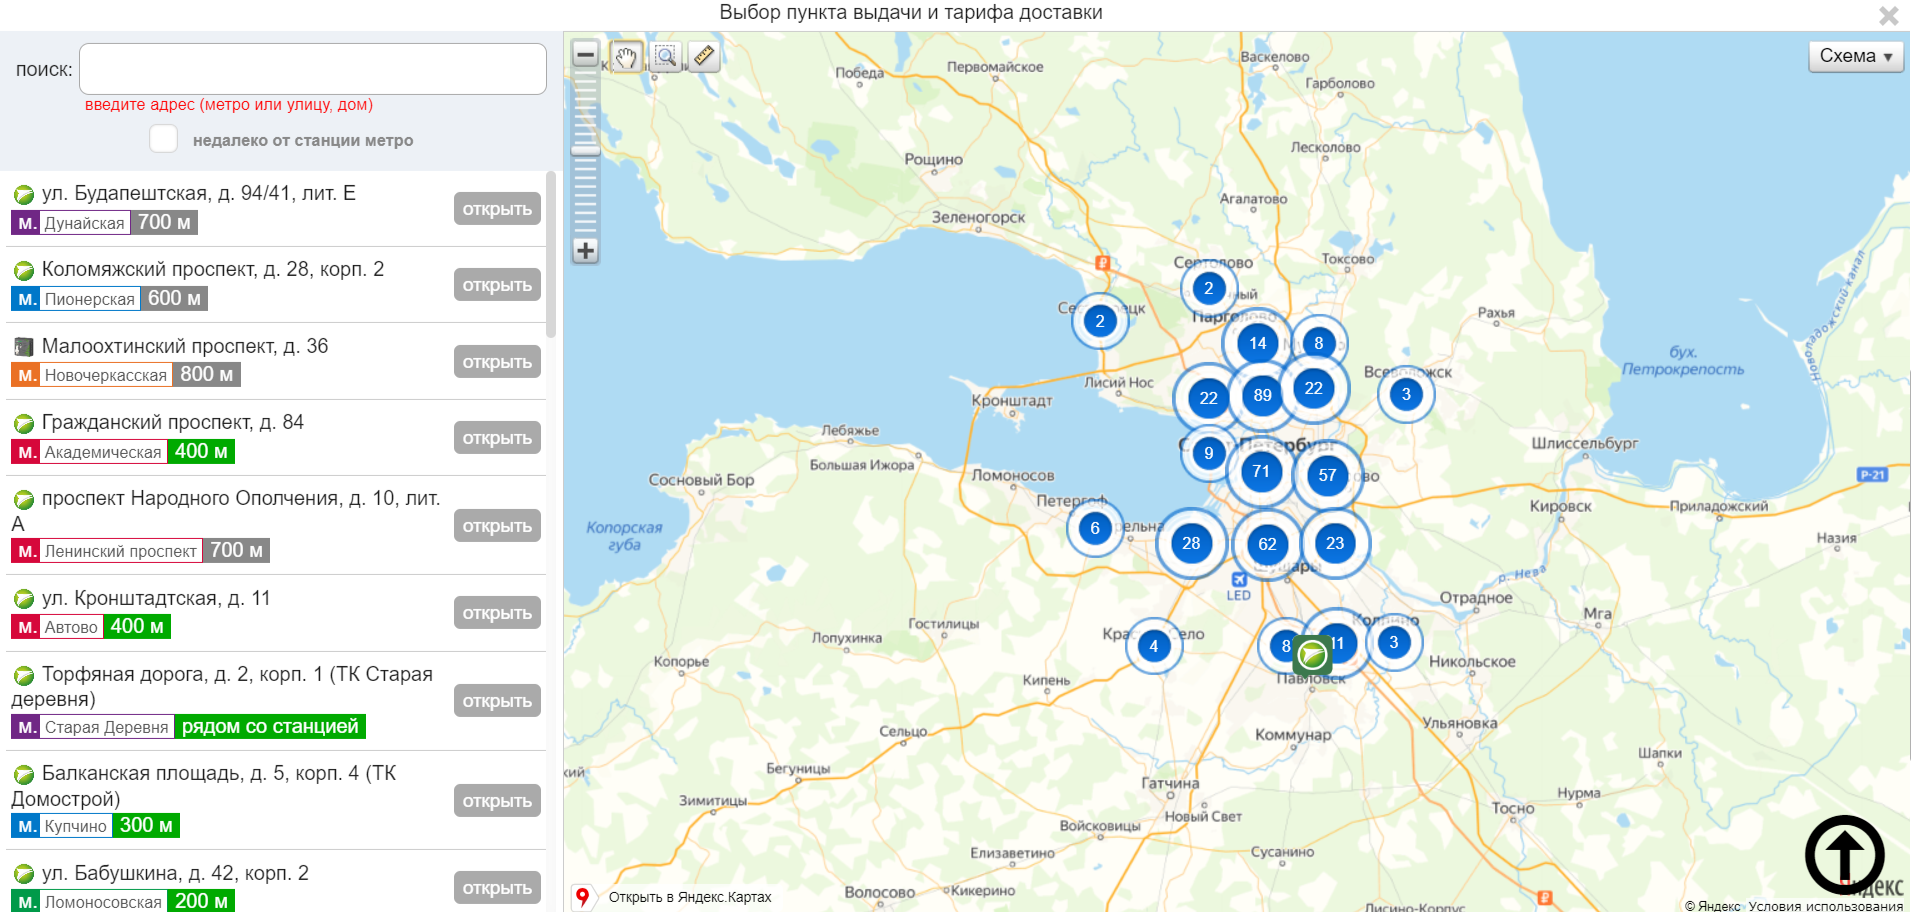This screenshot has width=1911, height=912.
Task: Select the ruler distance measurement tool
Action: 704,56
